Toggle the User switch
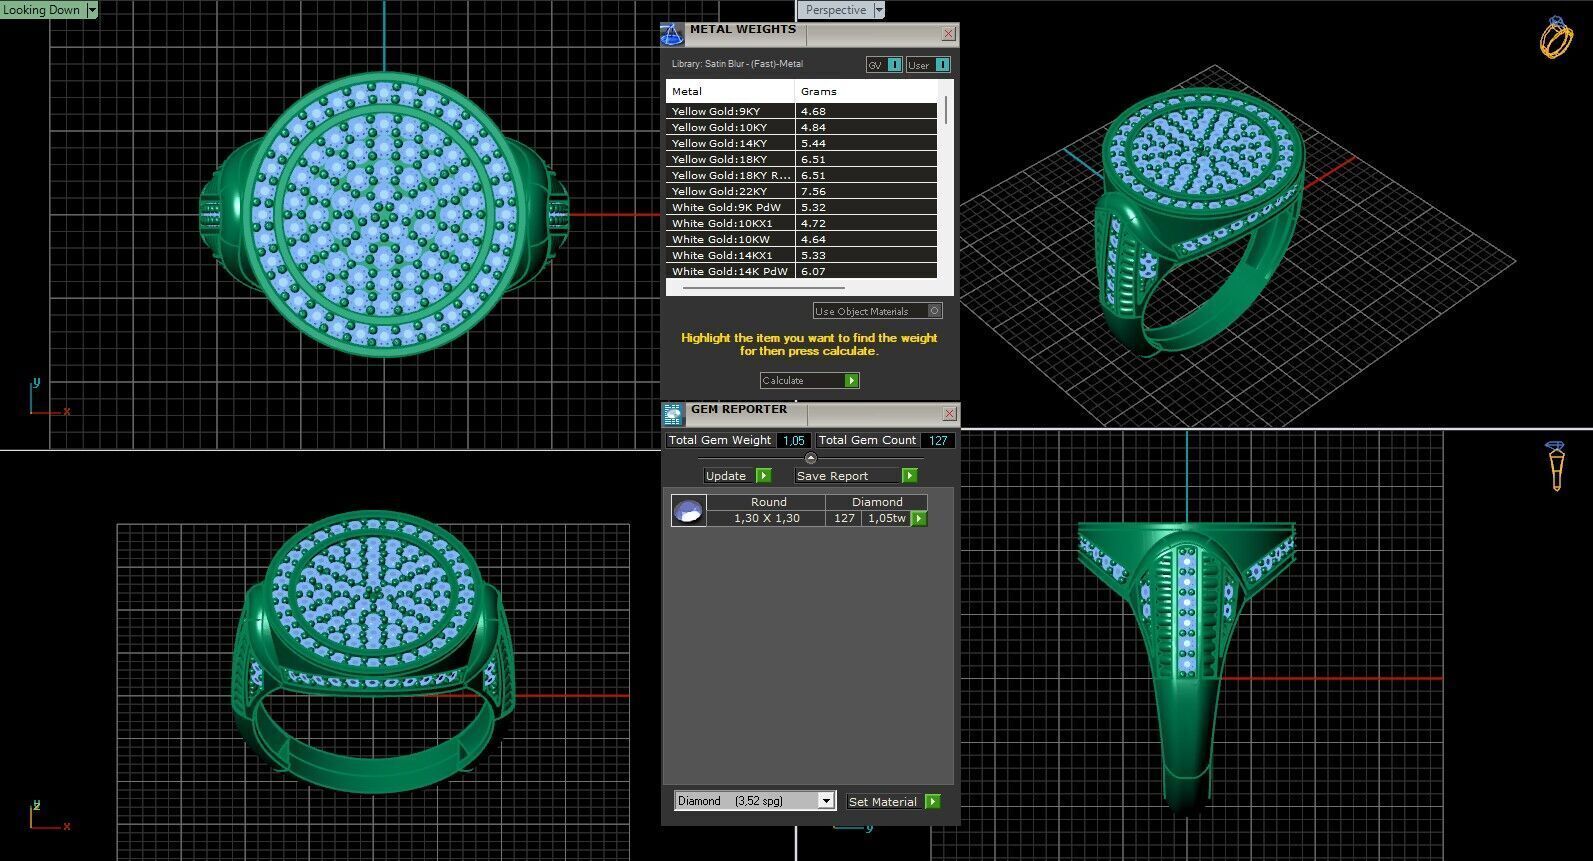 (928, 65)
